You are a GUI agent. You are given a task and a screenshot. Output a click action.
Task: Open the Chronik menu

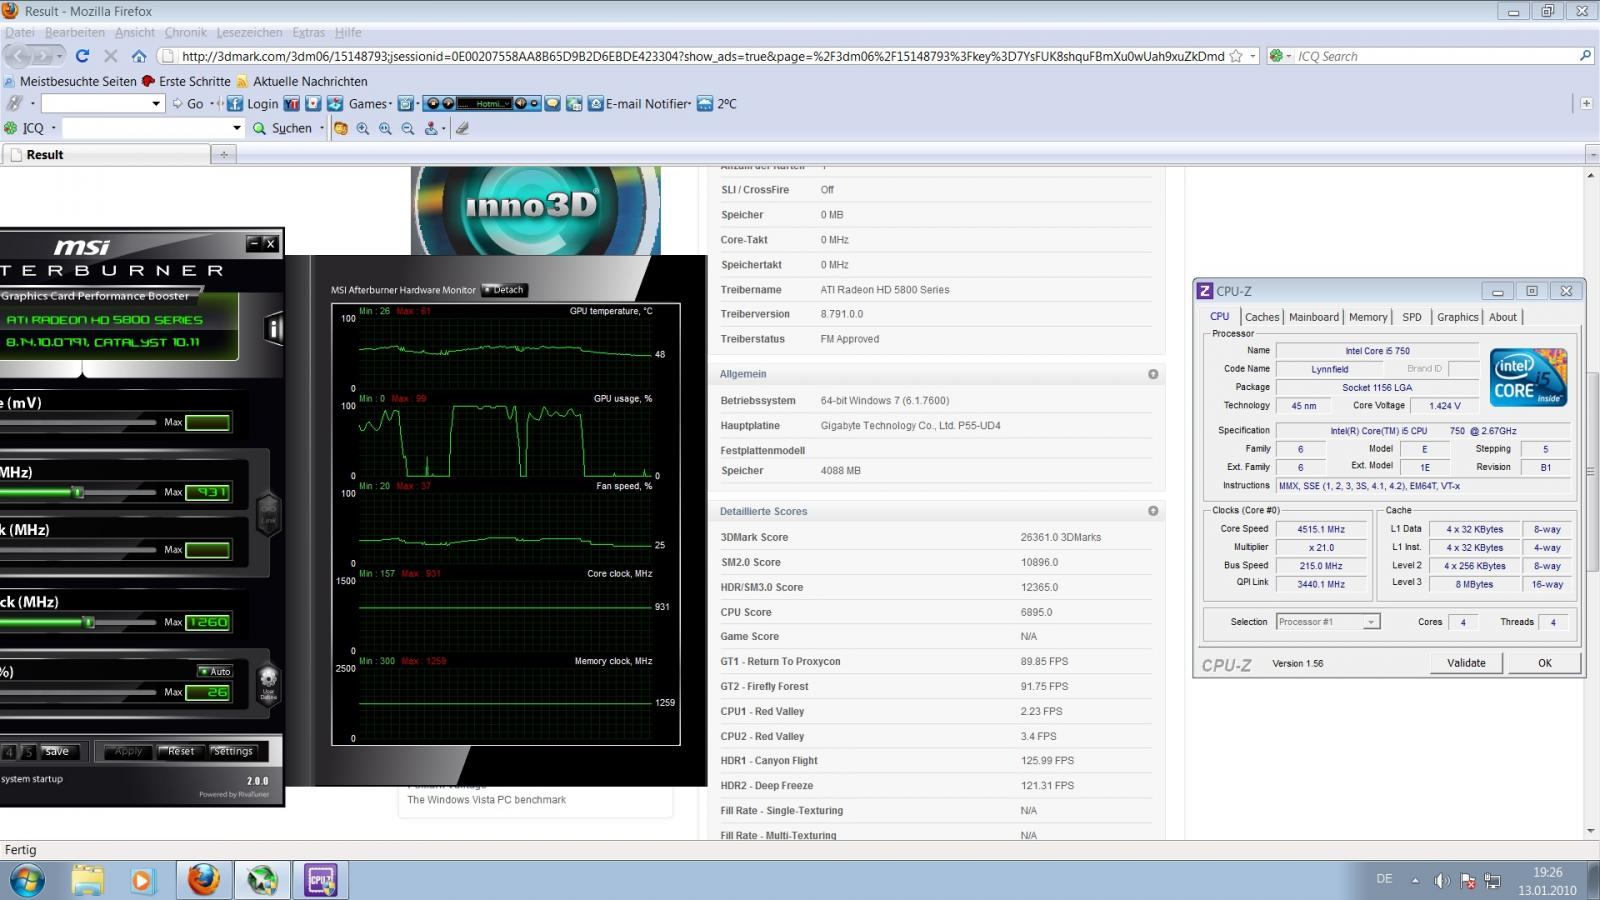186,33
